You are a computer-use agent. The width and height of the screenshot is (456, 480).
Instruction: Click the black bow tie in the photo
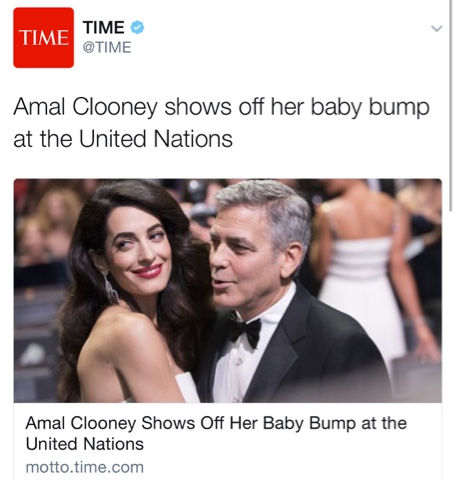245,329
